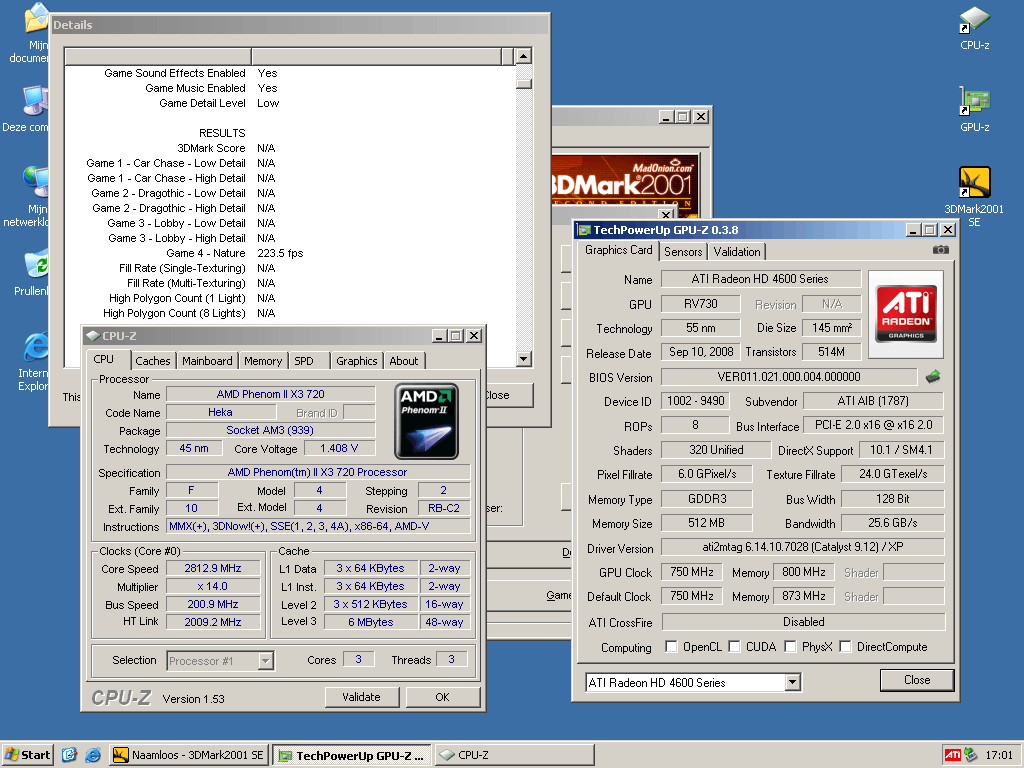1024x768 pixels.
Task: Click the GPU-Z screenshot camera icon
Action: tap(940, 250)
